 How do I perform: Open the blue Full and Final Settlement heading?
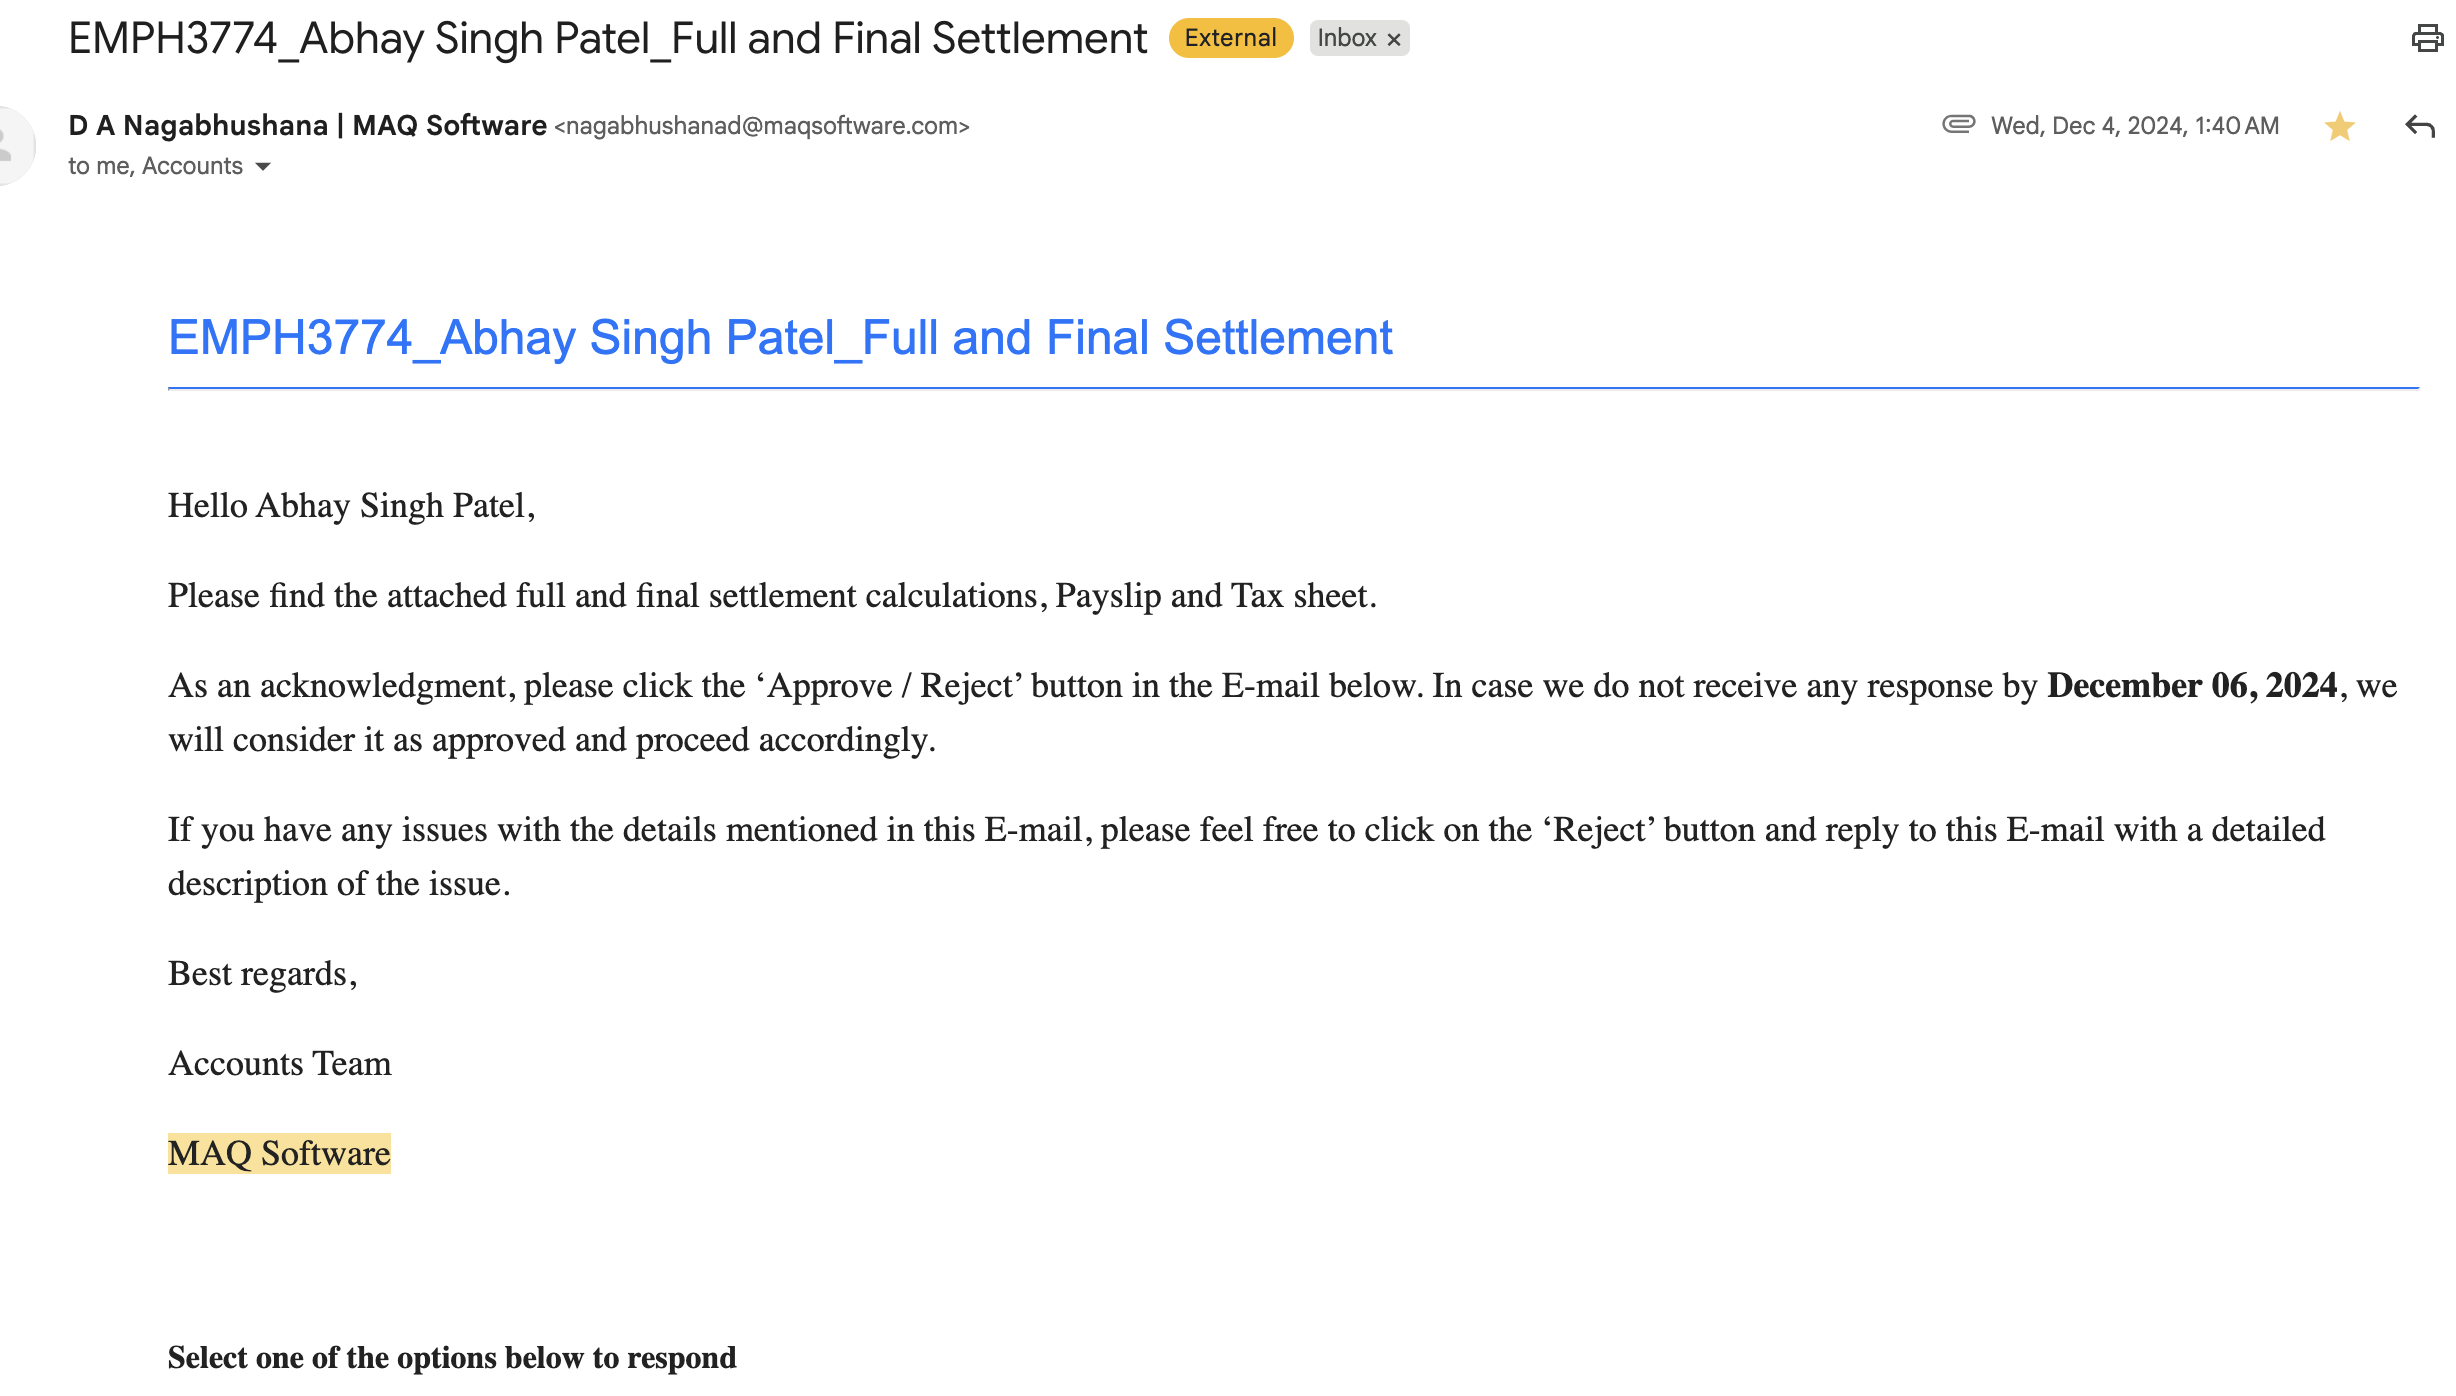pos(779,337)
